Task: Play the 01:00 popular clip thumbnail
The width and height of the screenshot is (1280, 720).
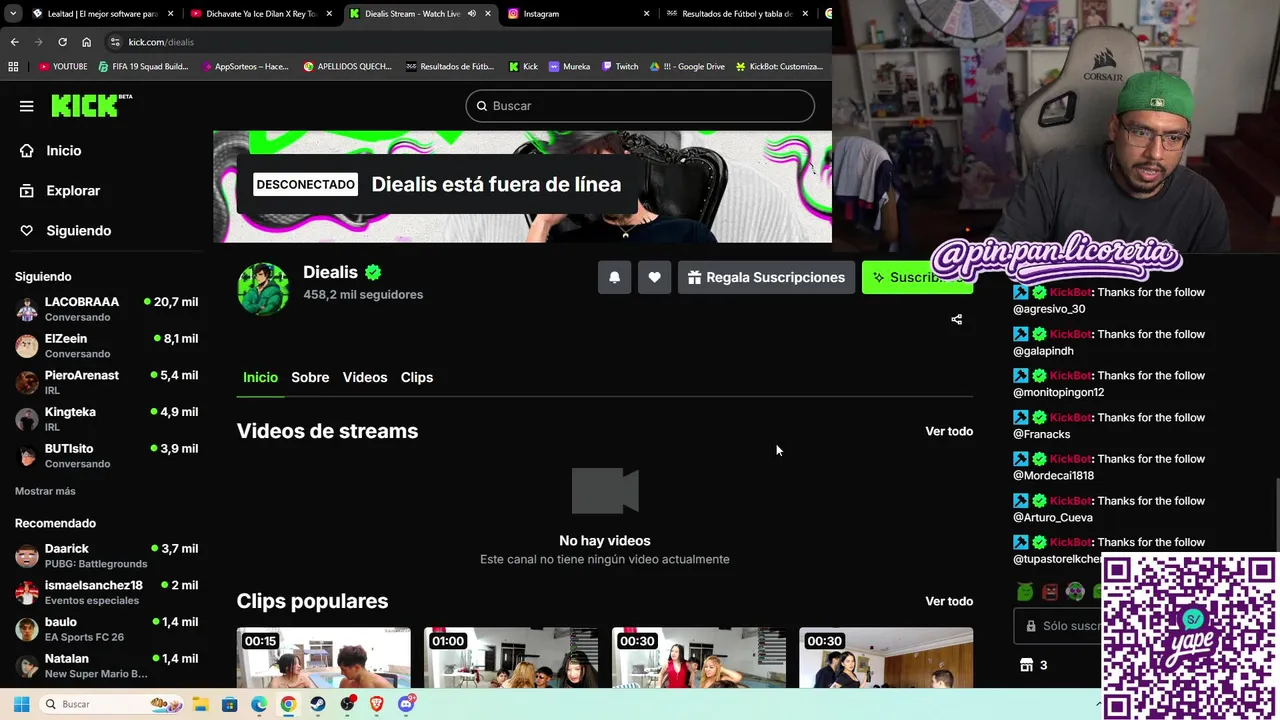Action: coord(511,658)
